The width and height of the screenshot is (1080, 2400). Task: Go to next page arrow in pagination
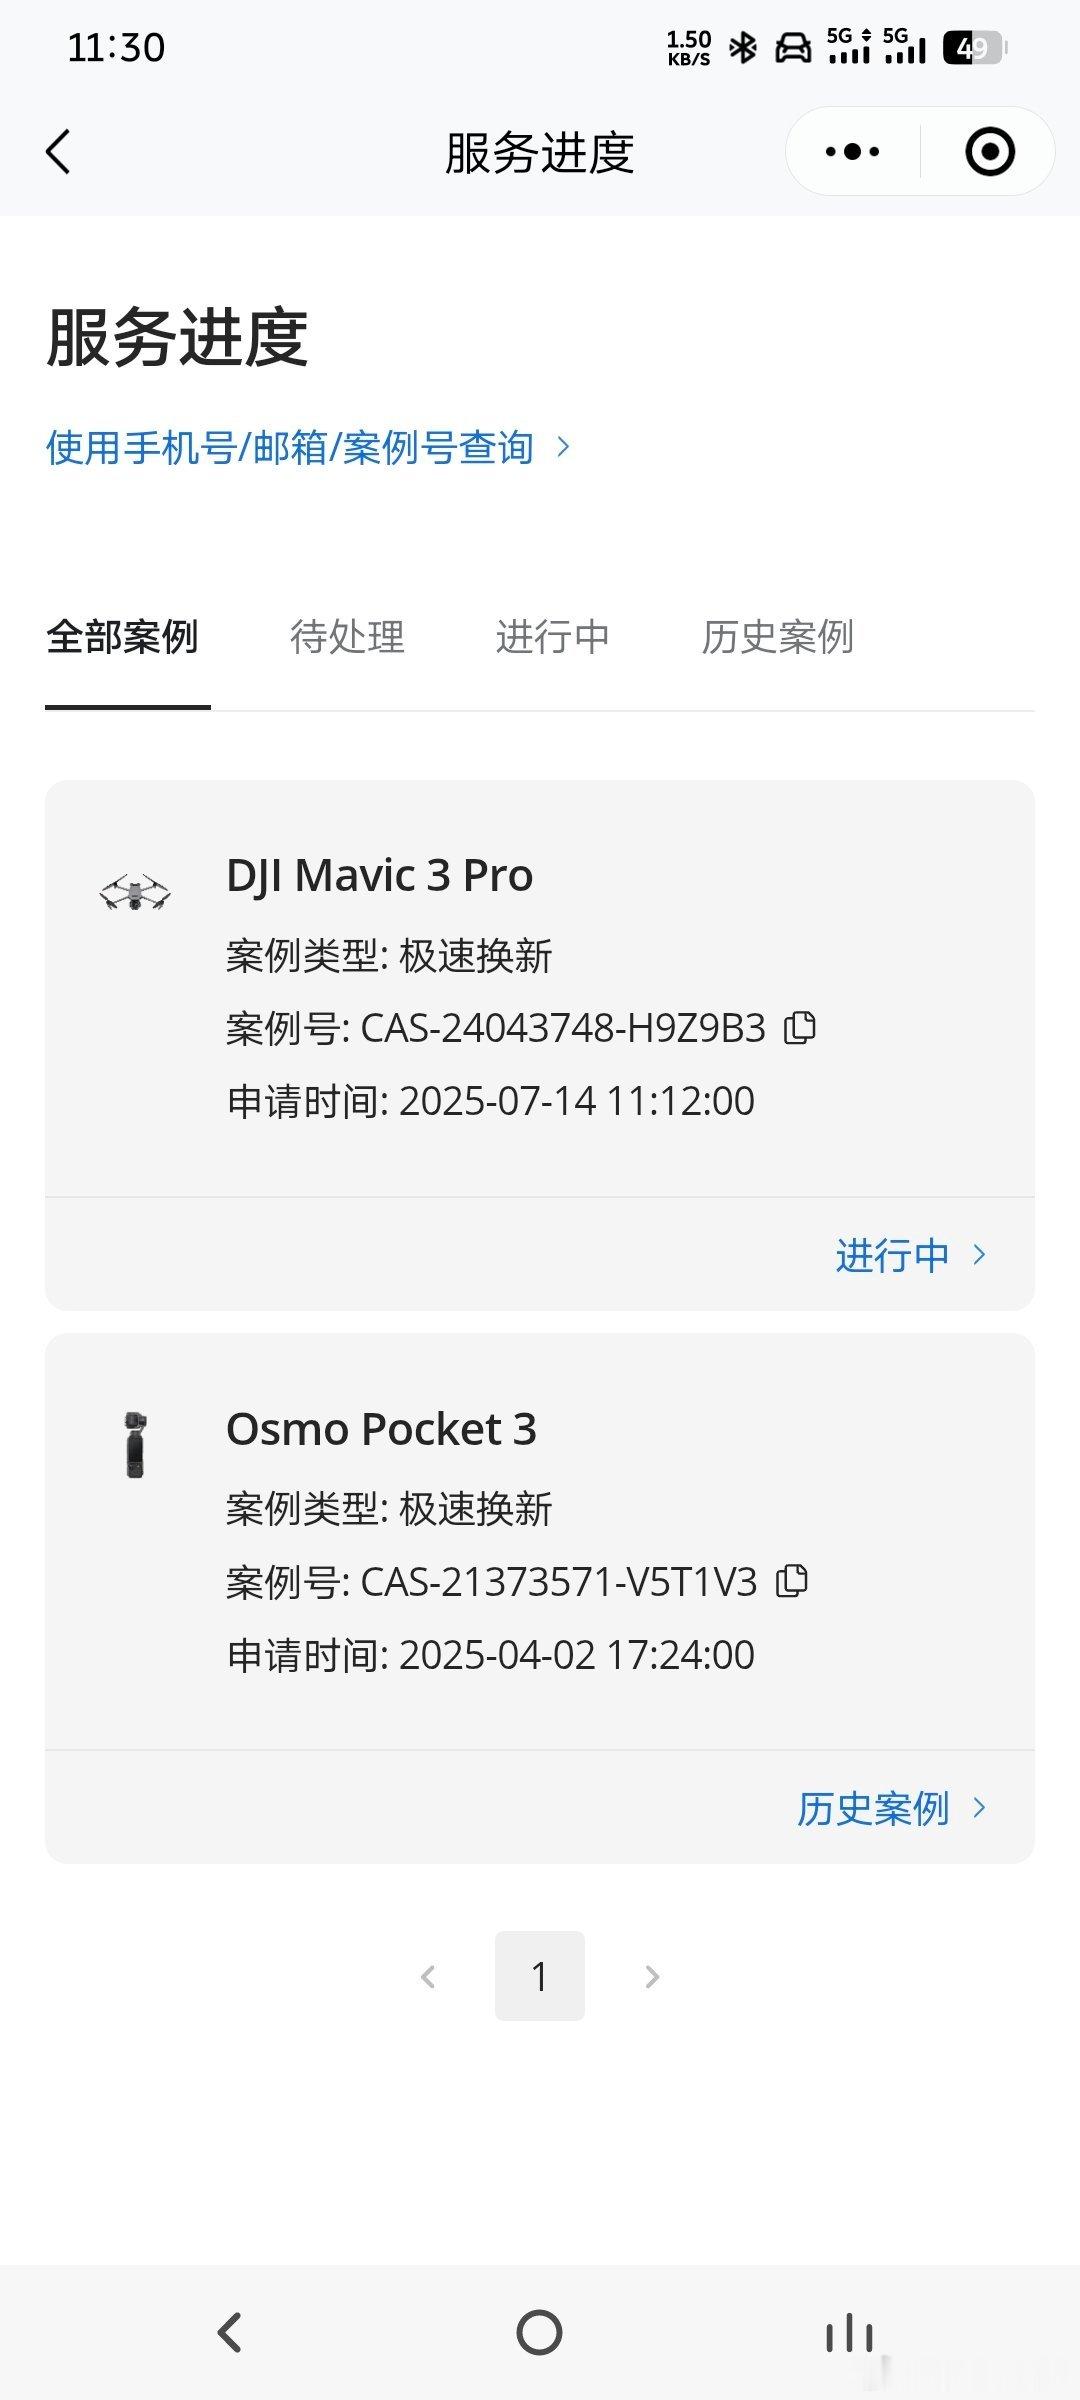coord(652,1976)
